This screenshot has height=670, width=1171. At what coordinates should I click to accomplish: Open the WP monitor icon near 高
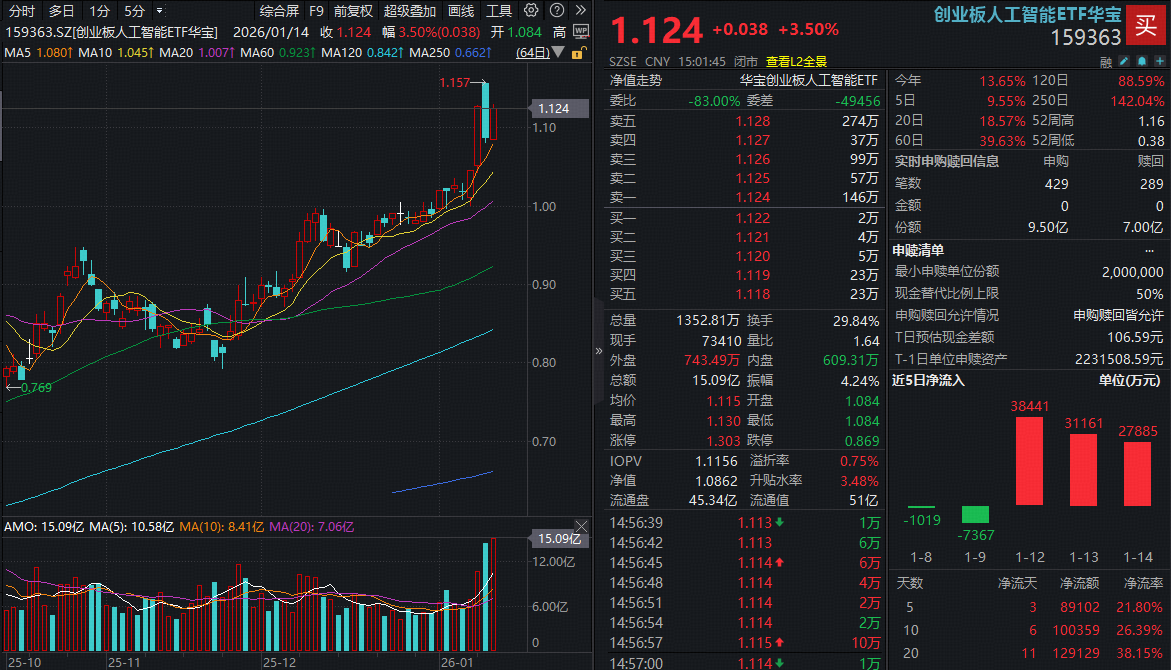[580, 32]
